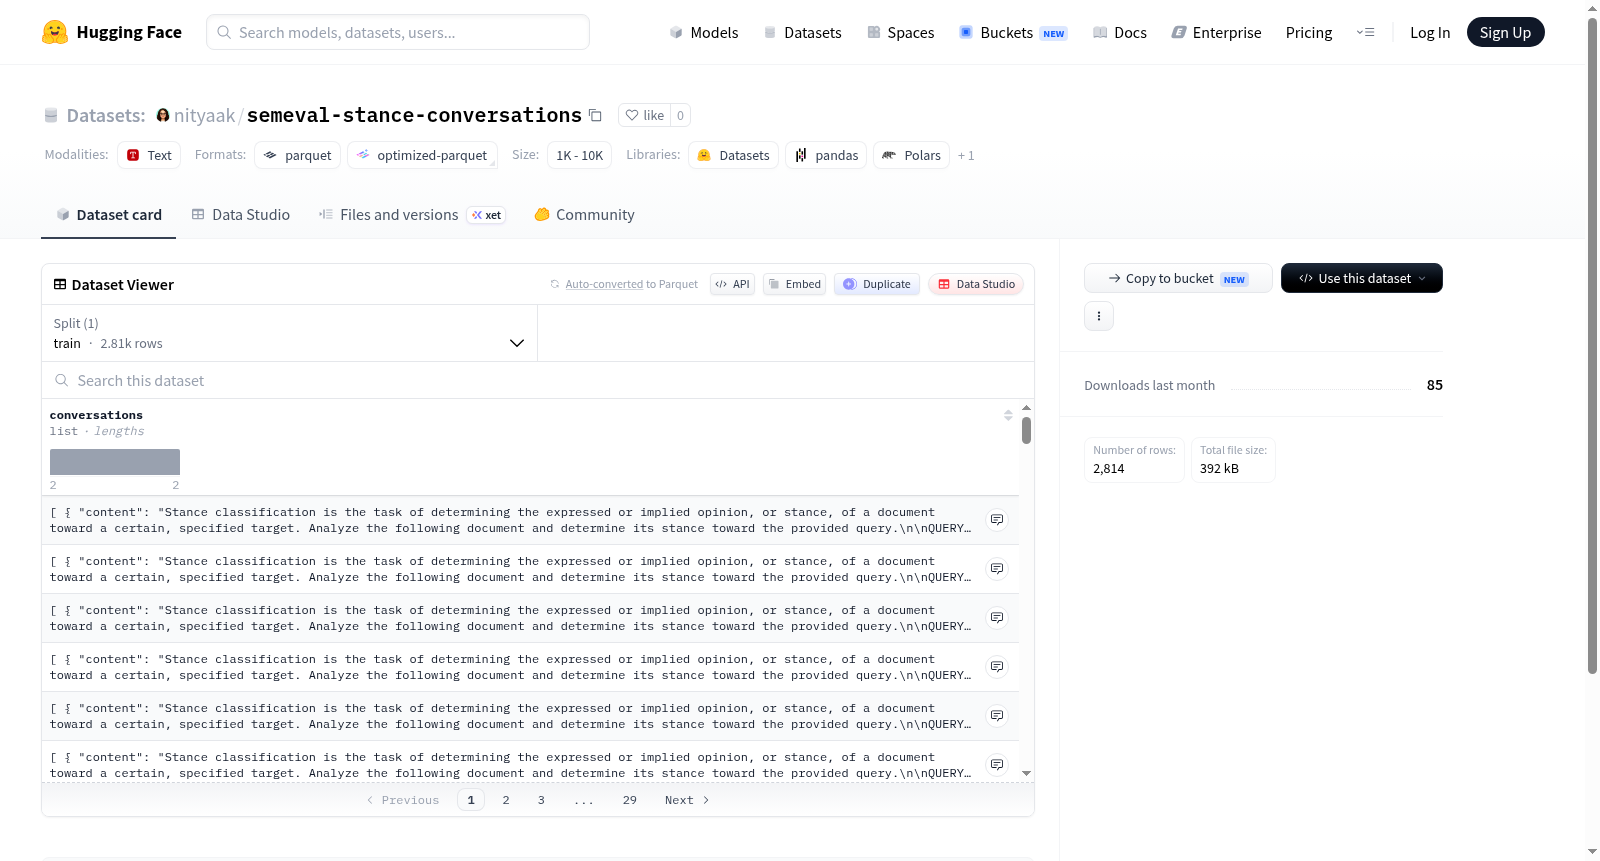Focus the Search this dataset field

(x=538, y=381)
